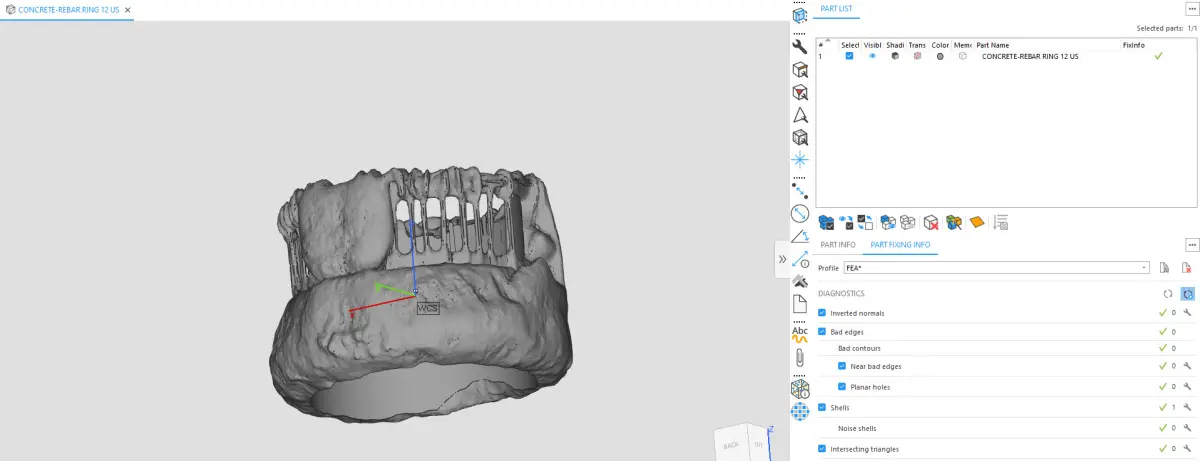This screenshot has width=1200, height=461.
Task: Open the wrench fixing tool in sidebar
Action: tap(799, 48)
